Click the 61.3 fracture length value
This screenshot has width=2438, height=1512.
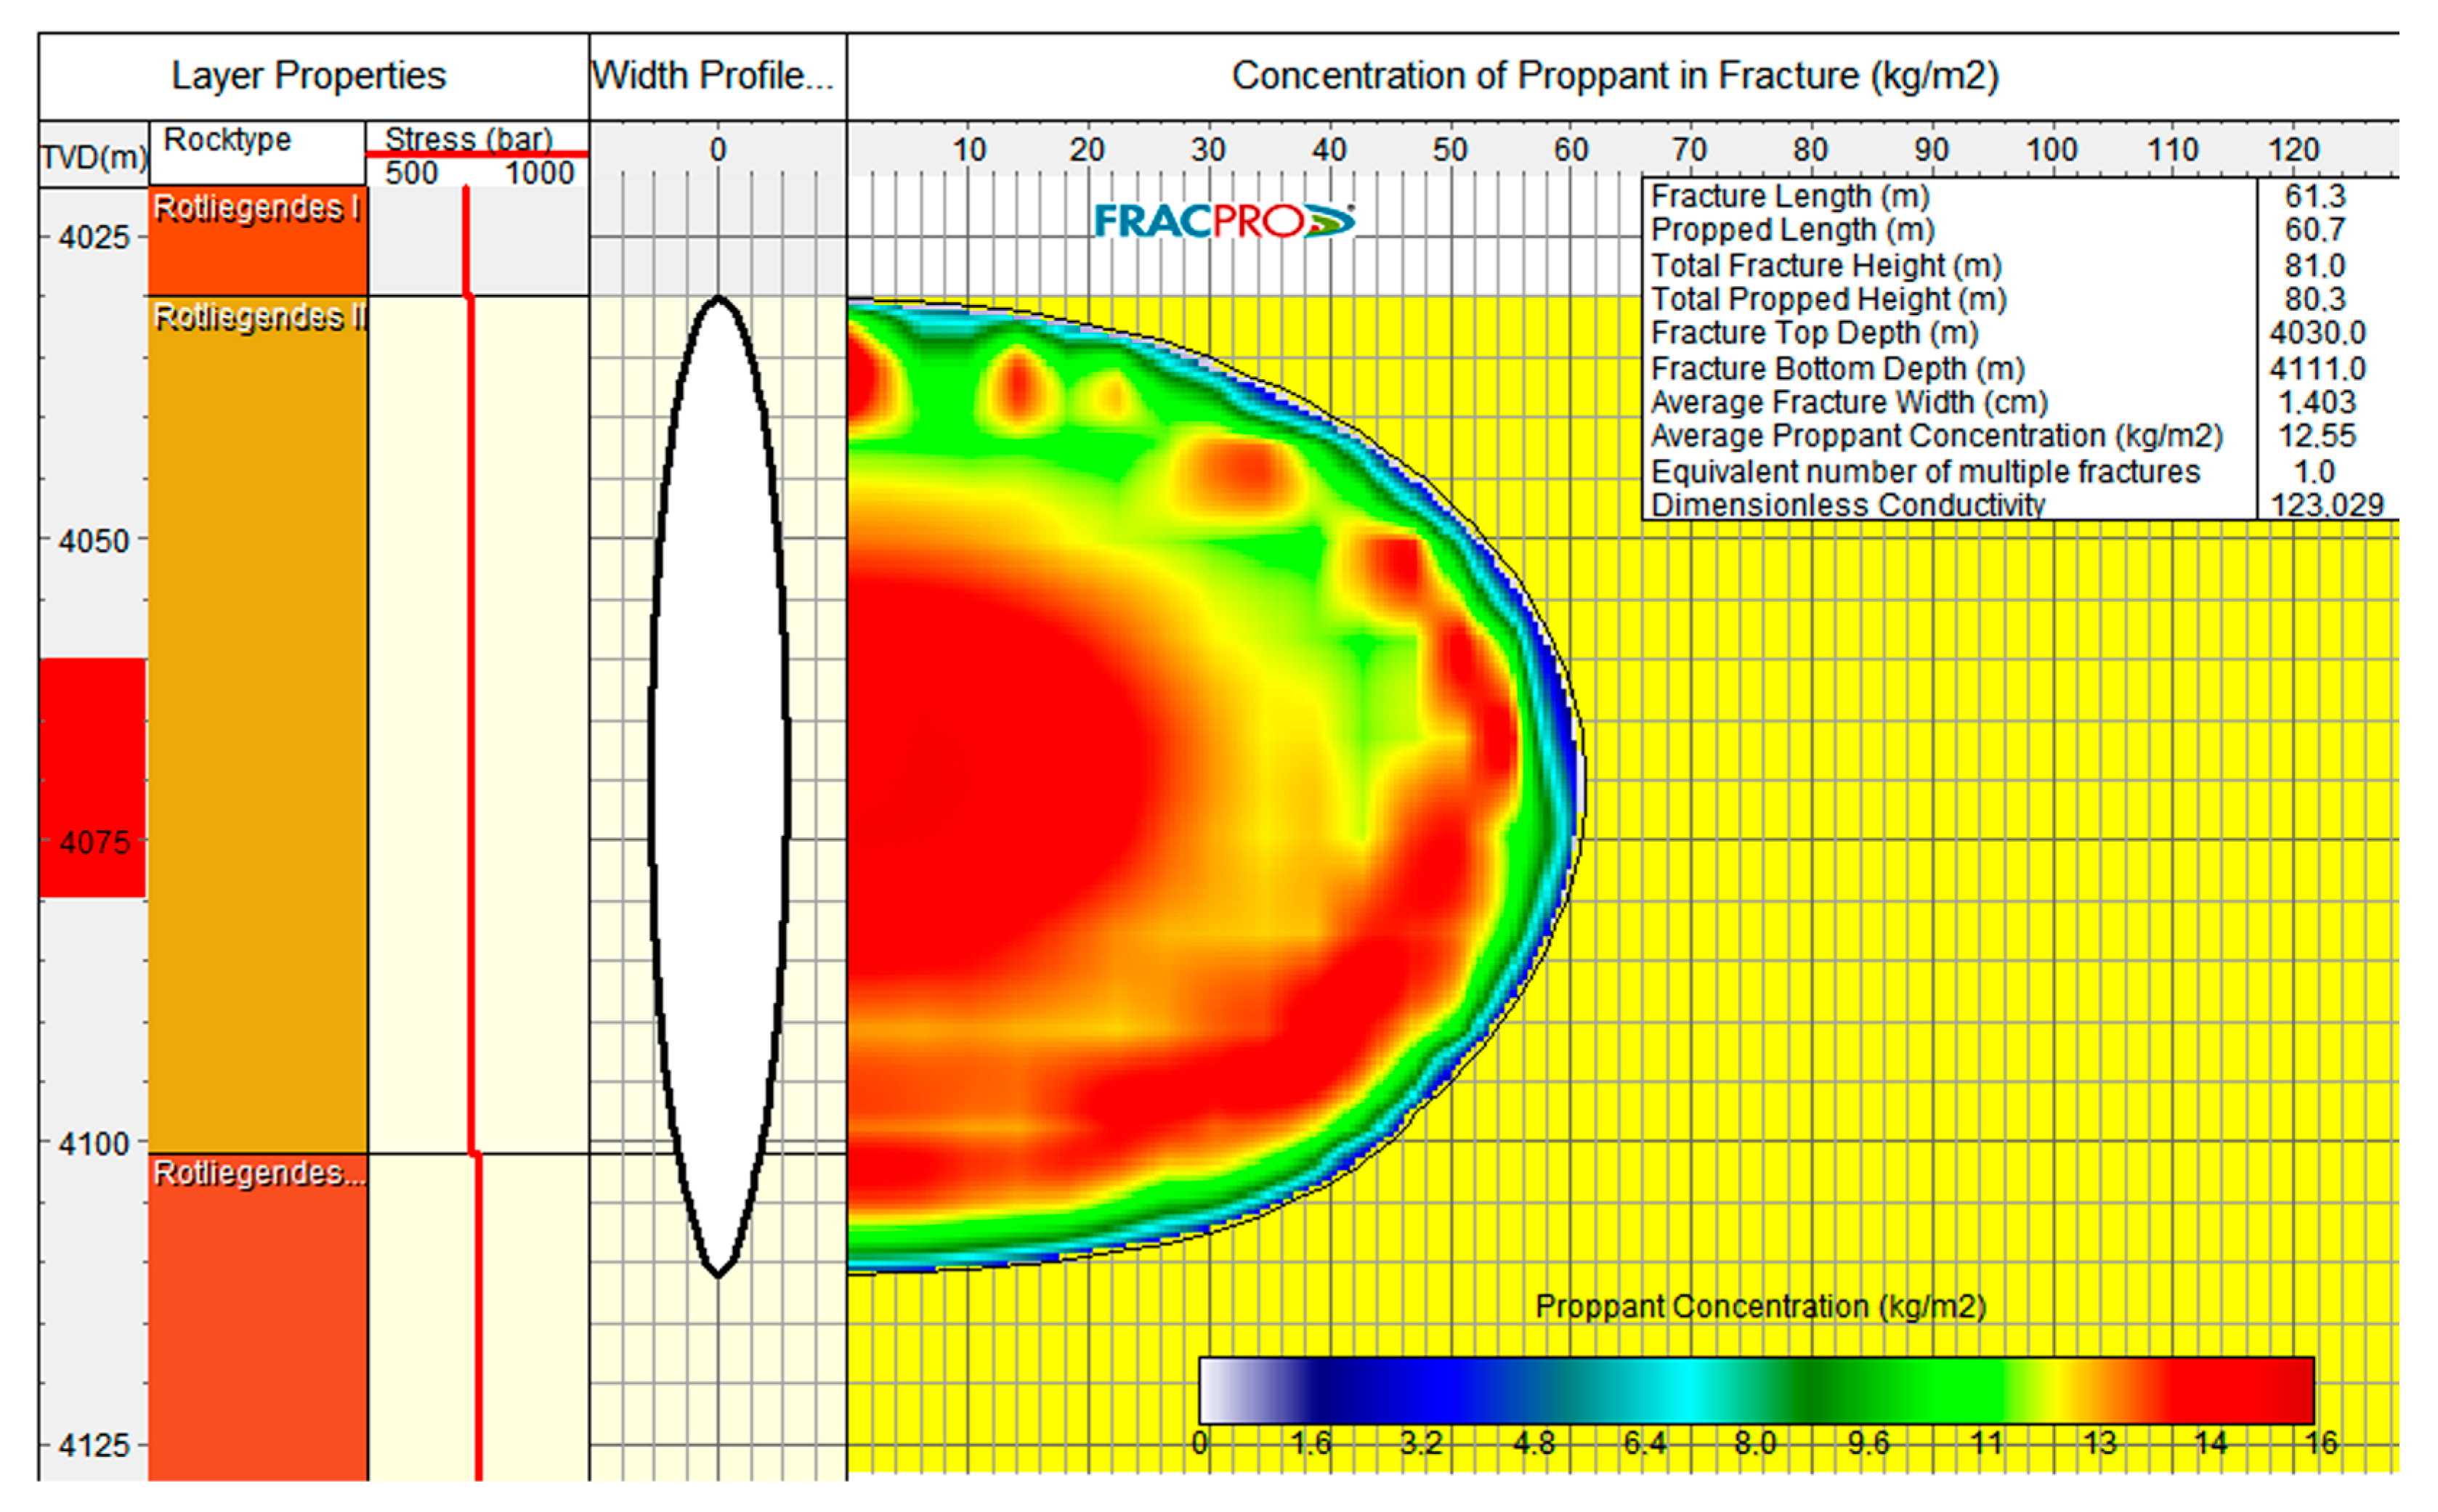pos(2315,196)
